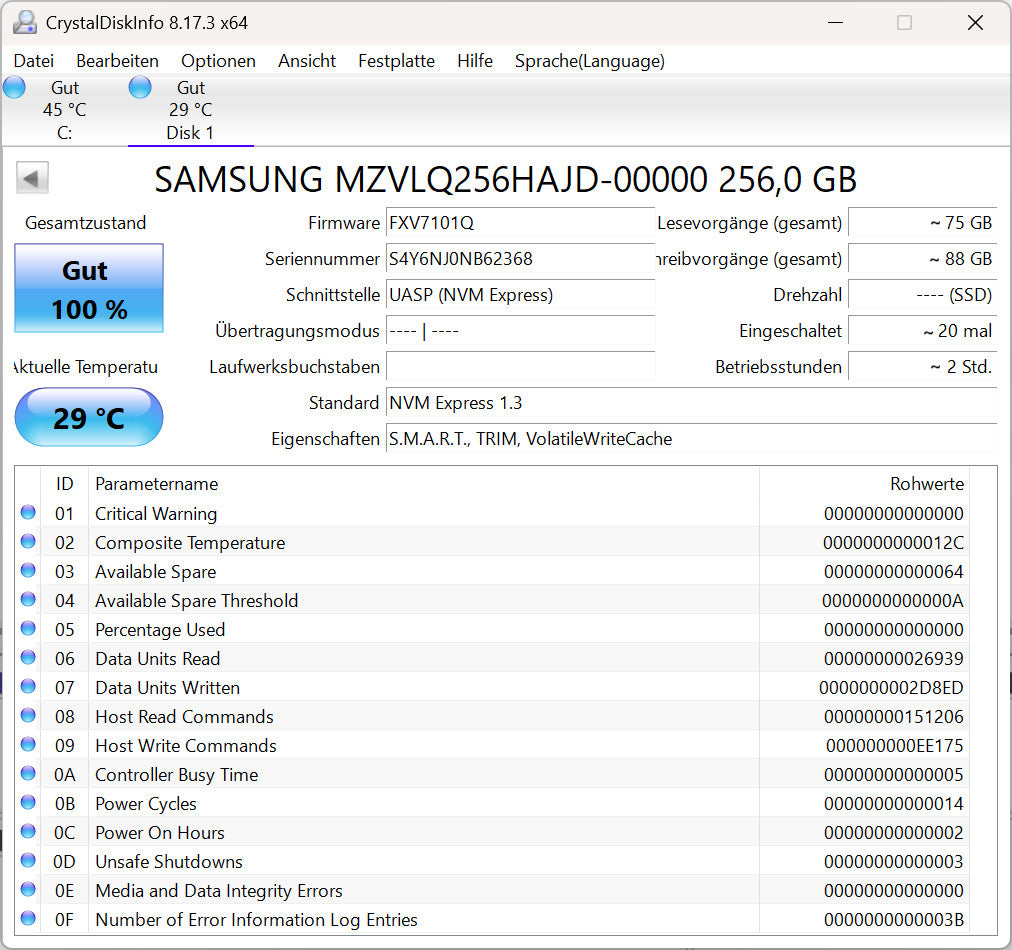Click the blue health indicator above the C: tab

point(14,87)
